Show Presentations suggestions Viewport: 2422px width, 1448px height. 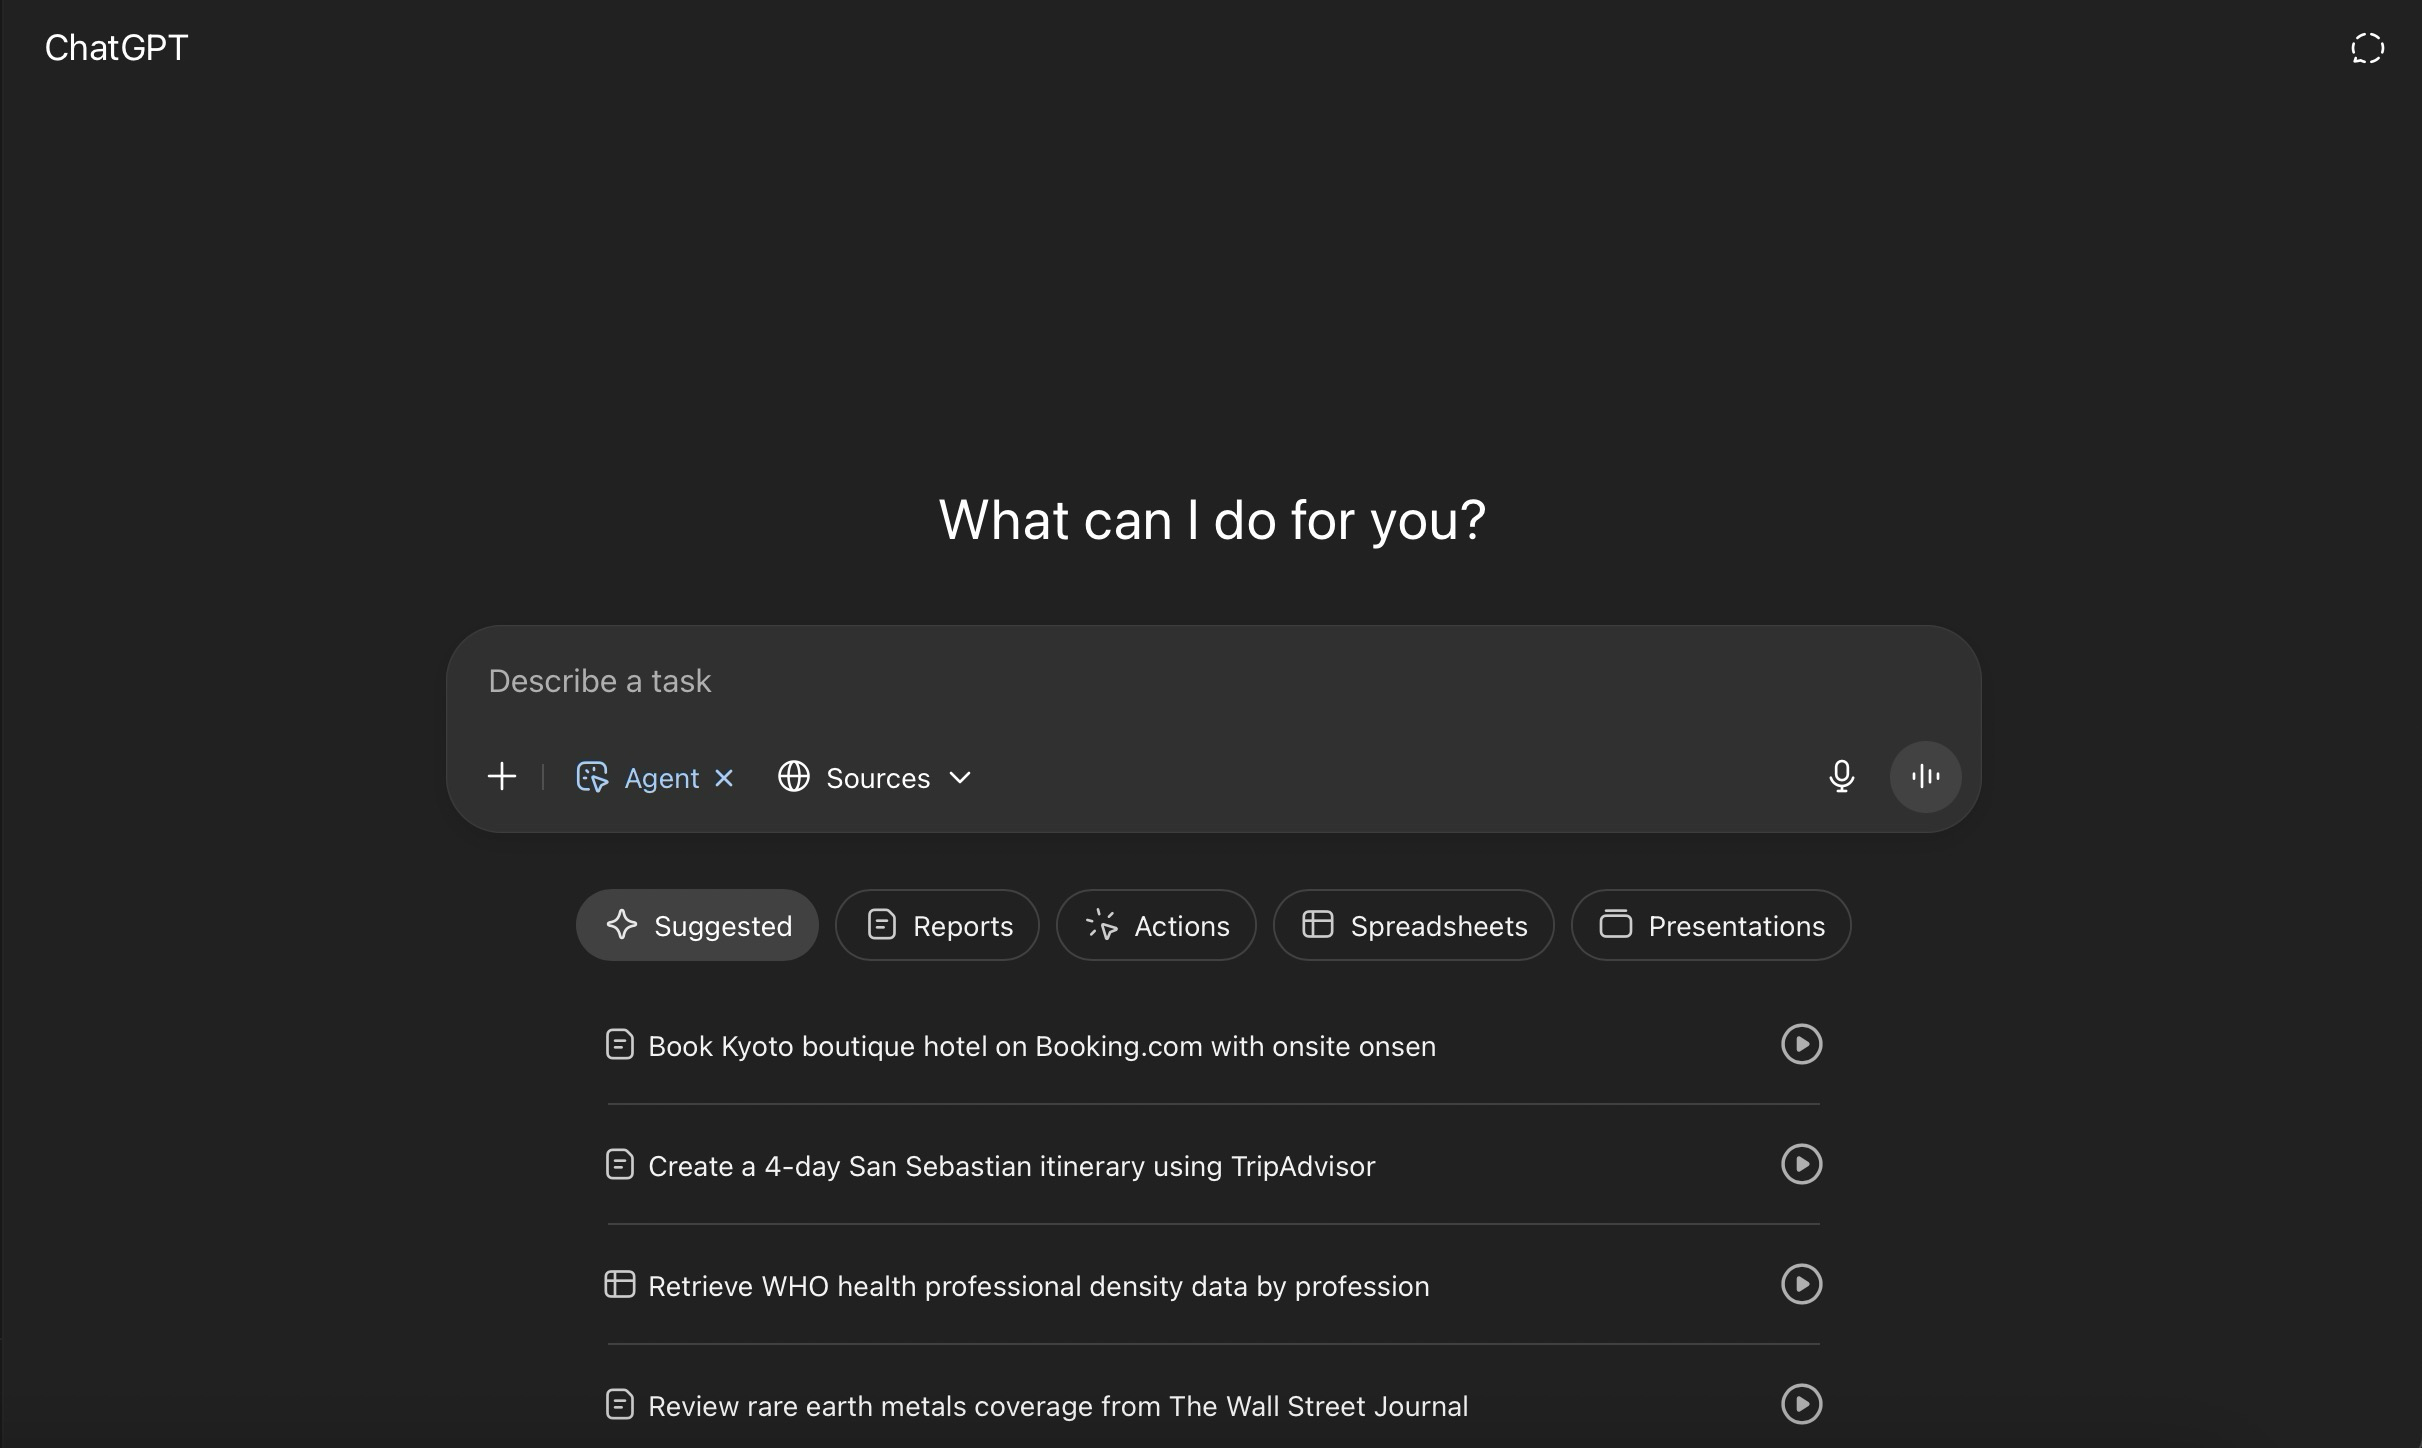[1710, 925]
